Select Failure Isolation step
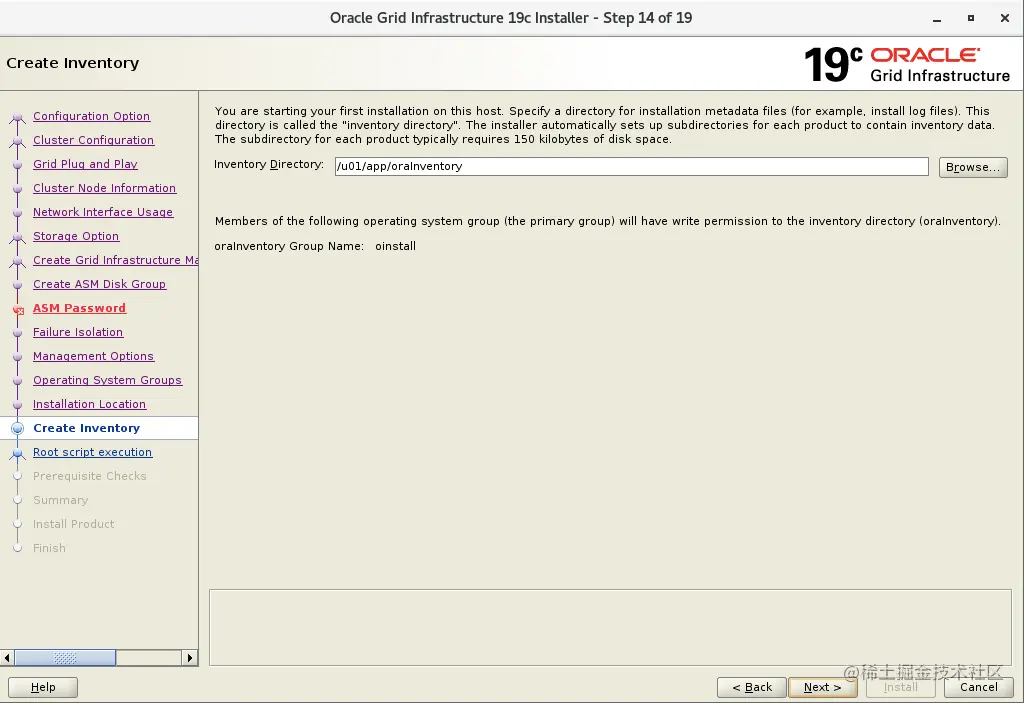This screenshot has height=703, width=1024. coord(78,332)
